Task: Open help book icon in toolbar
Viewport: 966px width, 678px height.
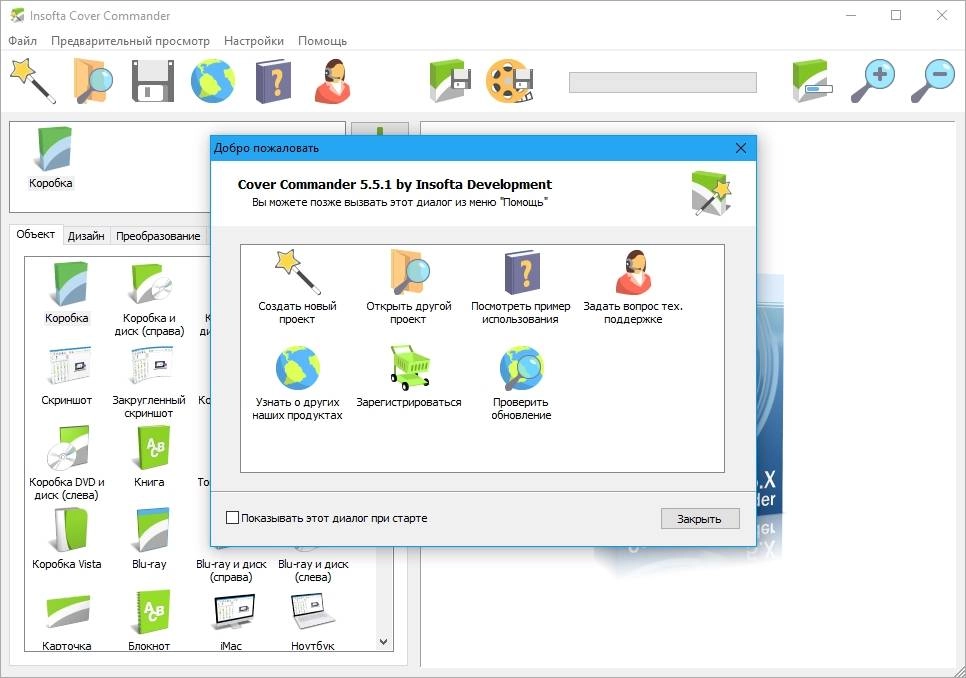Action: click(273, 81)
